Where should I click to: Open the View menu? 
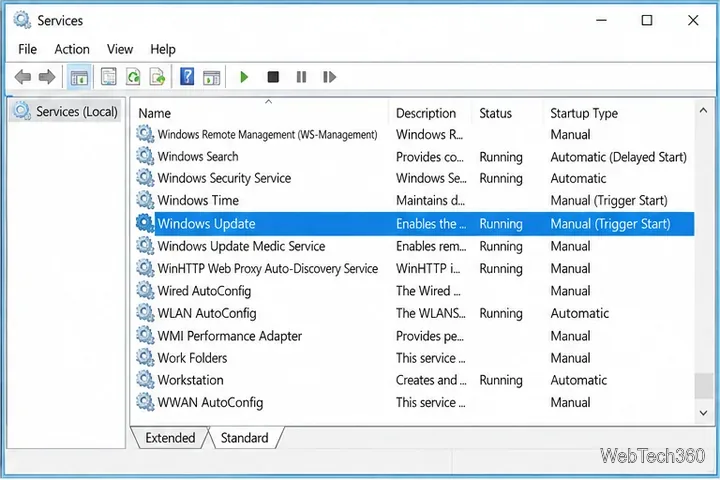point(120,49)
